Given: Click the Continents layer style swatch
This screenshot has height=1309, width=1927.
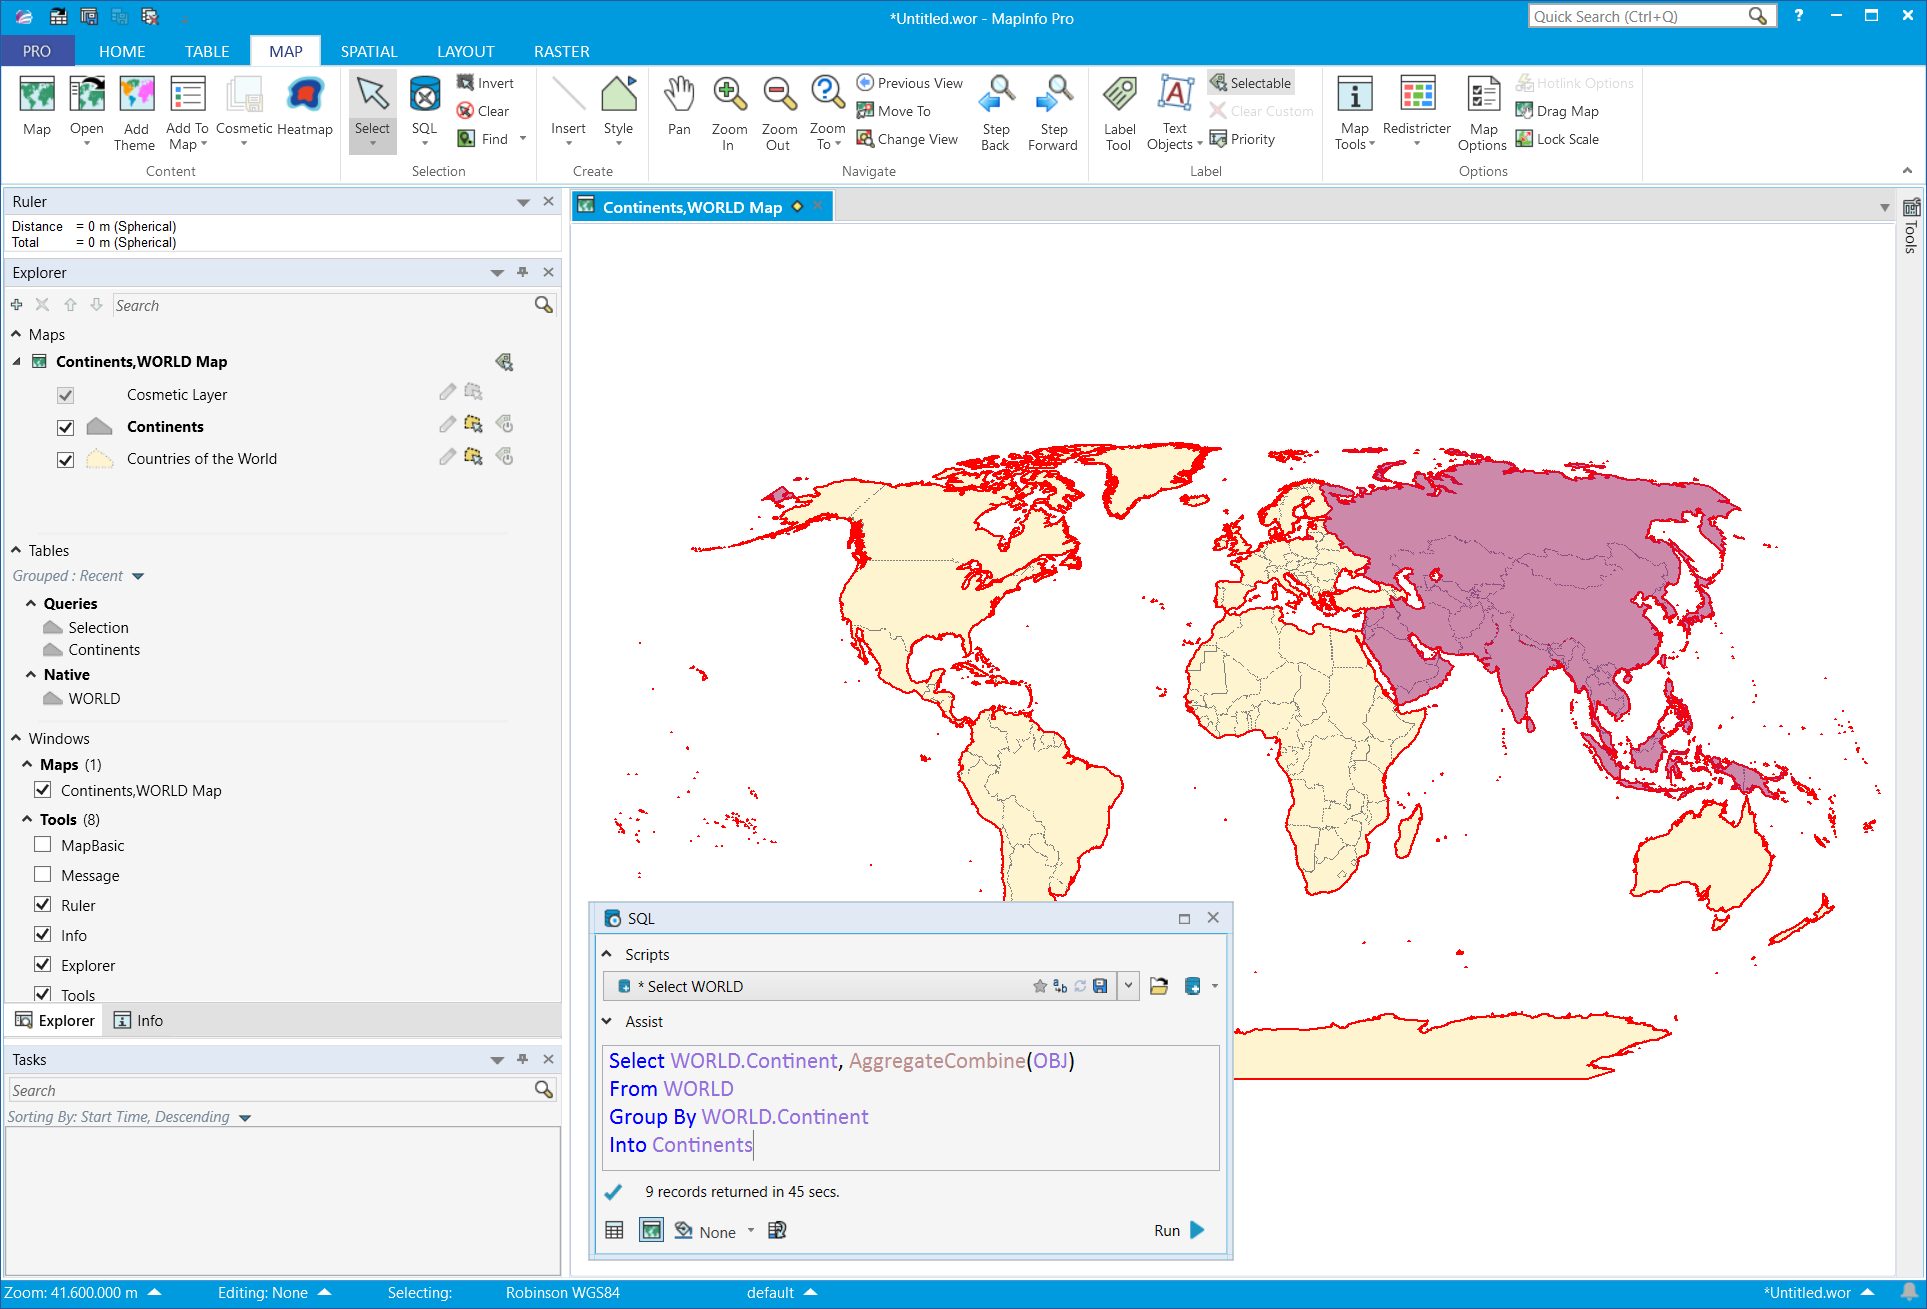Looking at the screenshot, I should click(x=99, y=427).
